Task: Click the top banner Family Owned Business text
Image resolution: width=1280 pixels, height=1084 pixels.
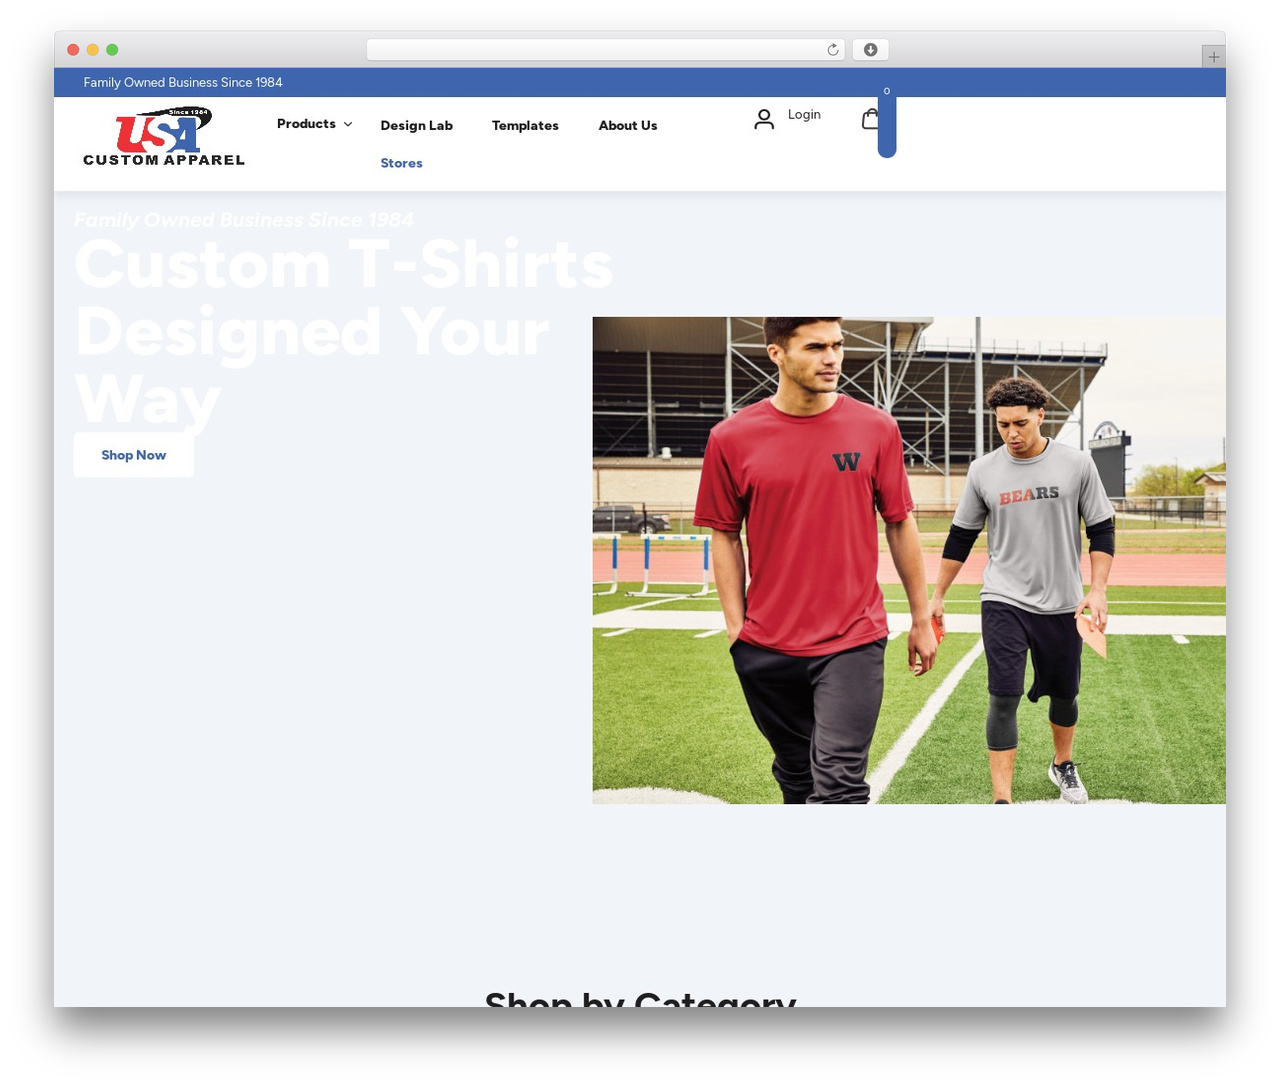Action: (183, 83)
